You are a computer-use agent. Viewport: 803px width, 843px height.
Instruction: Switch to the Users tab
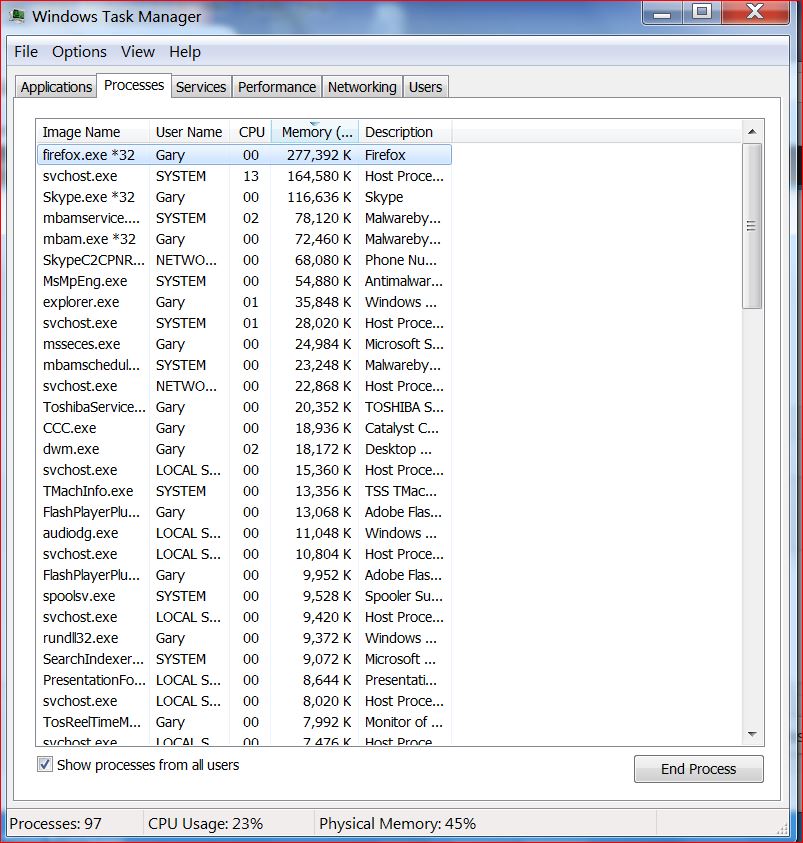tap(425, 87)
